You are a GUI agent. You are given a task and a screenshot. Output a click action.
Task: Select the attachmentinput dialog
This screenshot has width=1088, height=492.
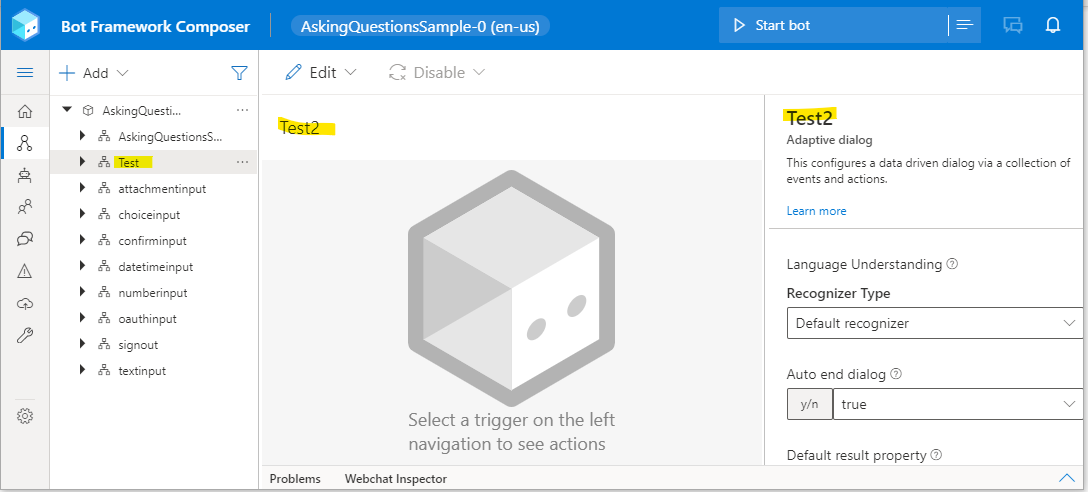pyautogui.click(x=162, y=189)
